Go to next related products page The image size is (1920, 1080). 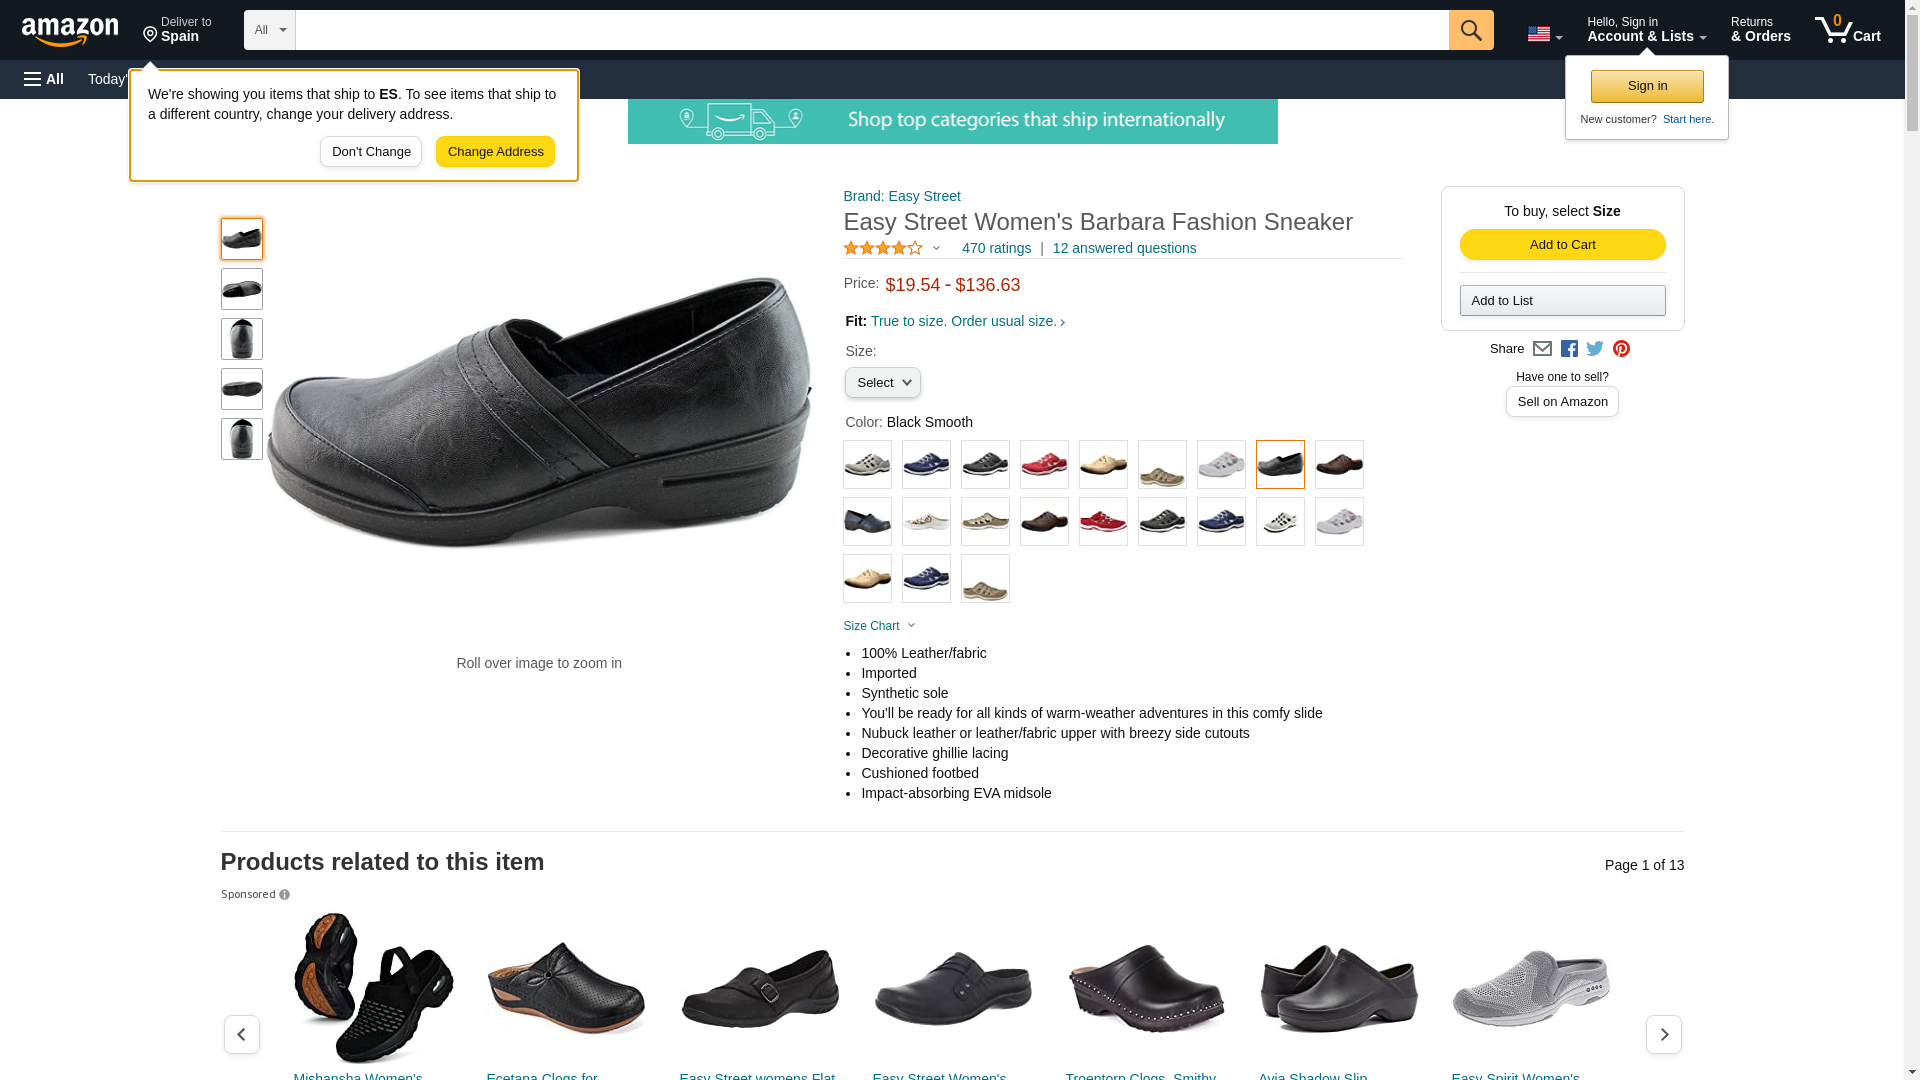point(1663,1034)
